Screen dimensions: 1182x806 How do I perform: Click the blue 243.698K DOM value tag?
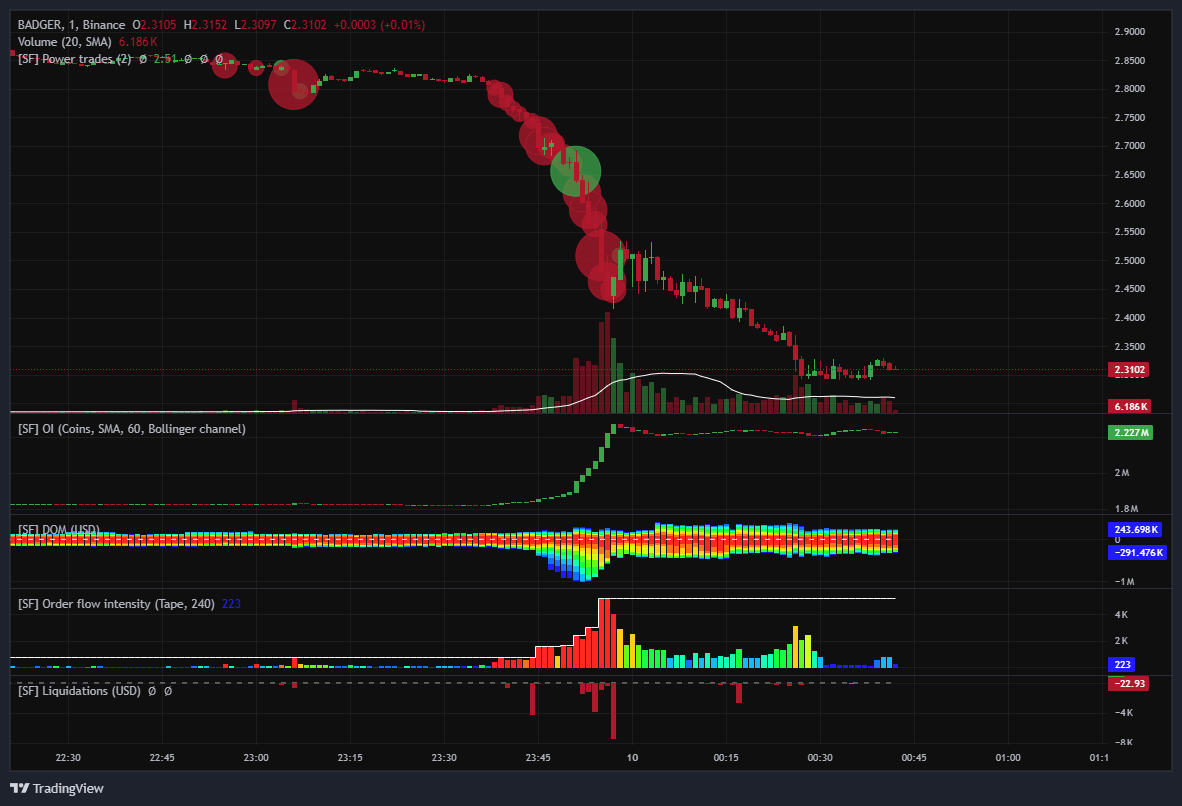[1135, 529]
